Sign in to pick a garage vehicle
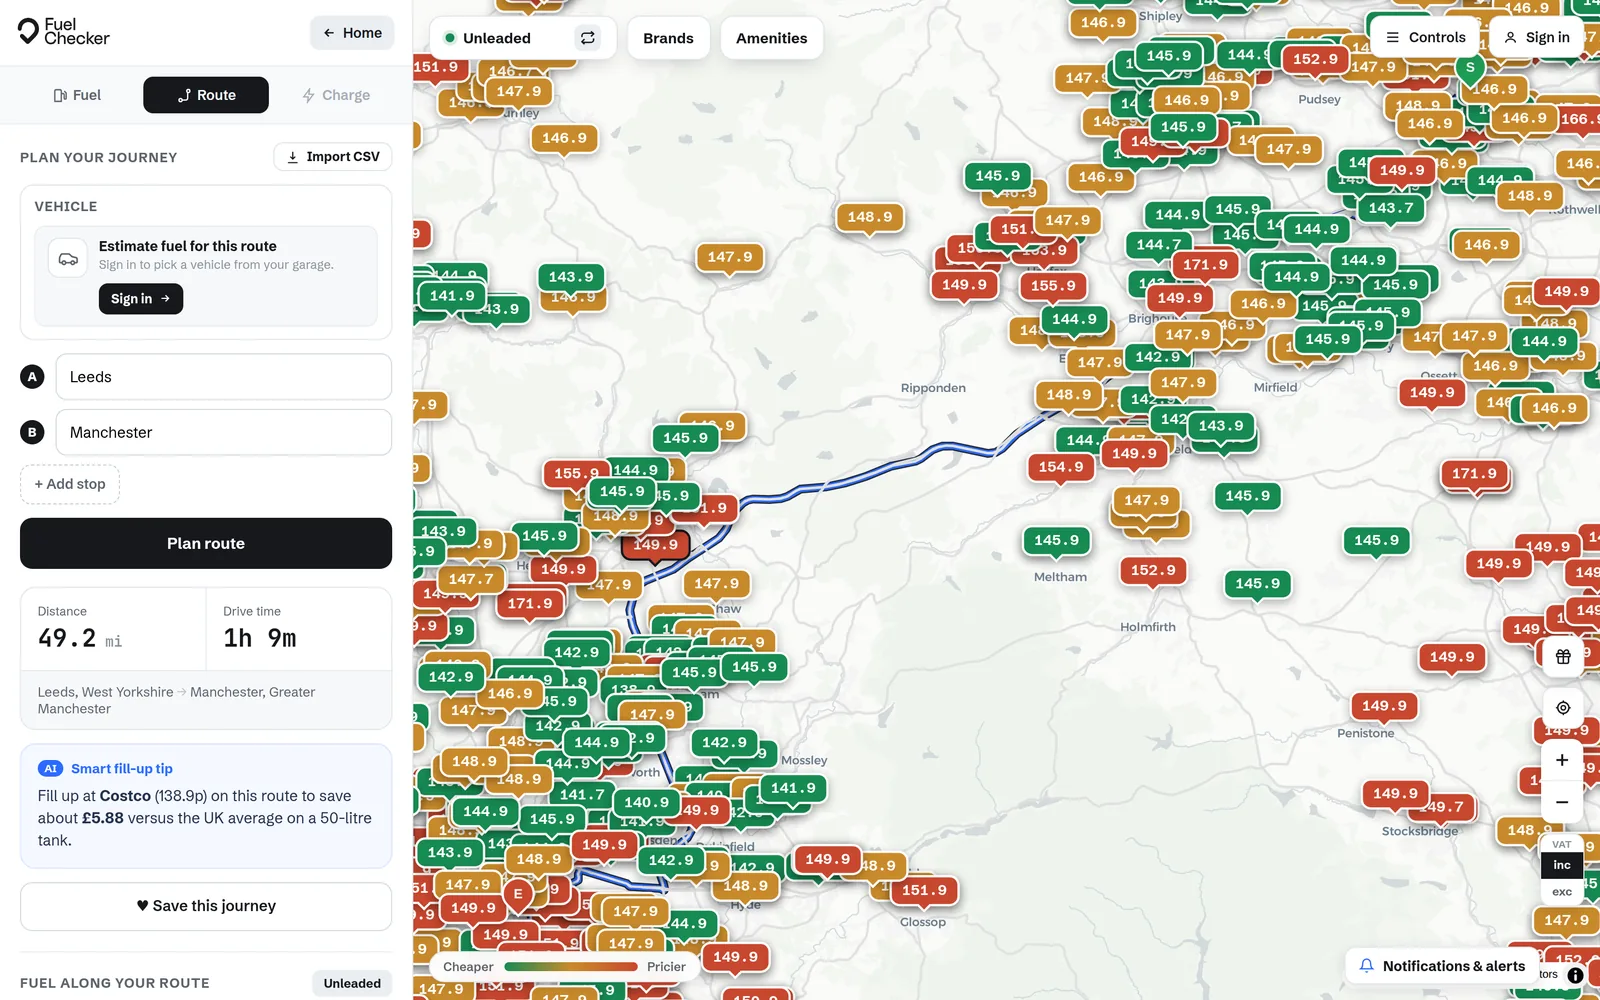Image resolution: width=1600 pixels, height=1000 pixels. point(141,299)
